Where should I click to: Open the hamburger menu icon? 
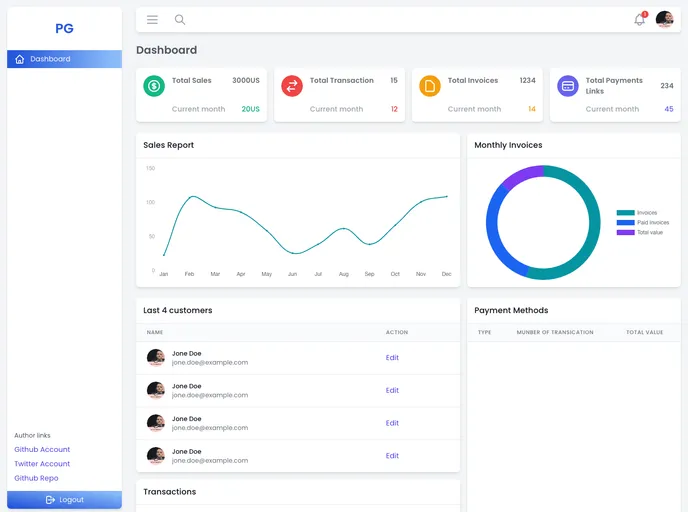pyautogui.click(x=152, y=19)
